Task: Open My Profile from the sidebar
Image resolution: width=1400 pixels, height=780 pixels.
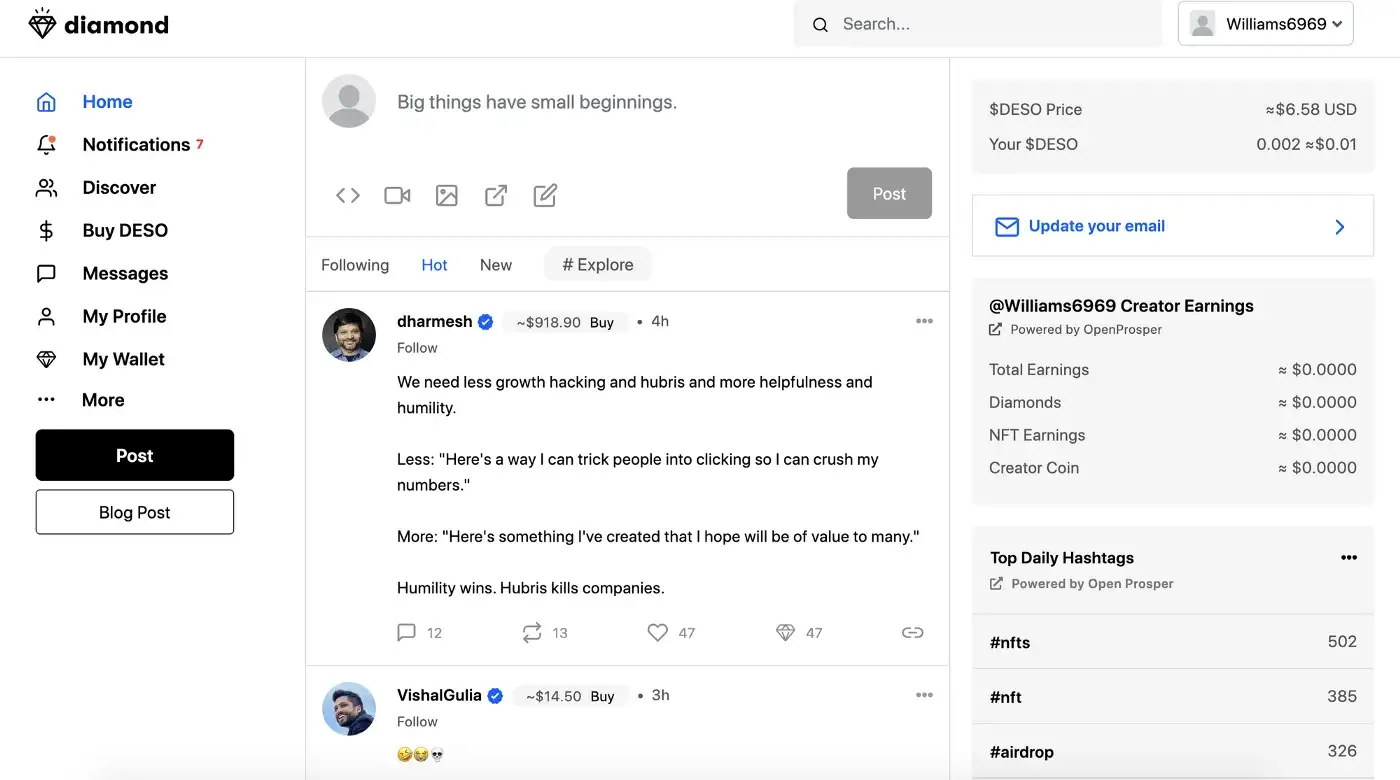Action: (124, 317)
